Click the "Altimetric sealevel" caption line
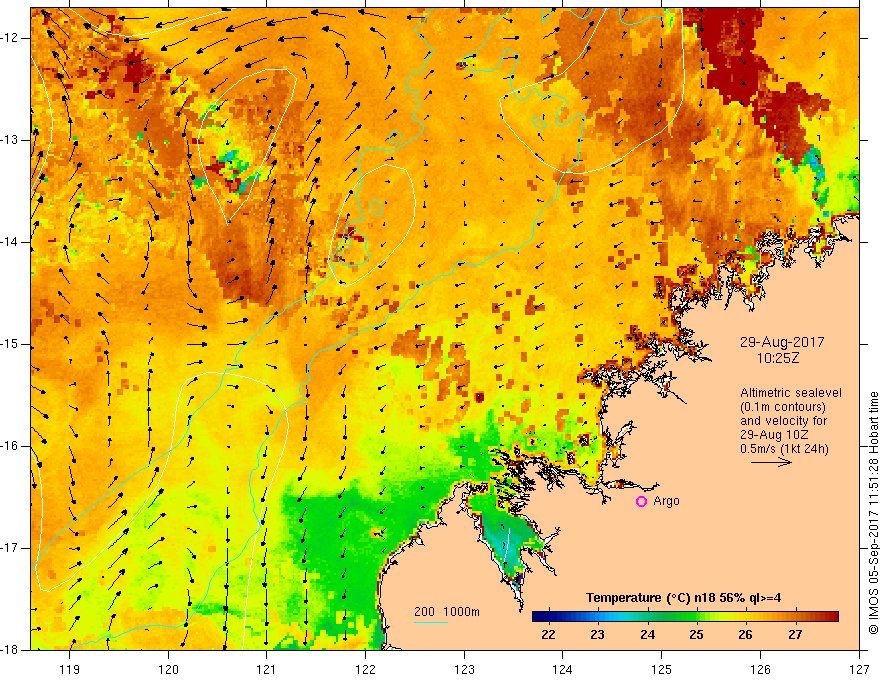 coord(791,393)
